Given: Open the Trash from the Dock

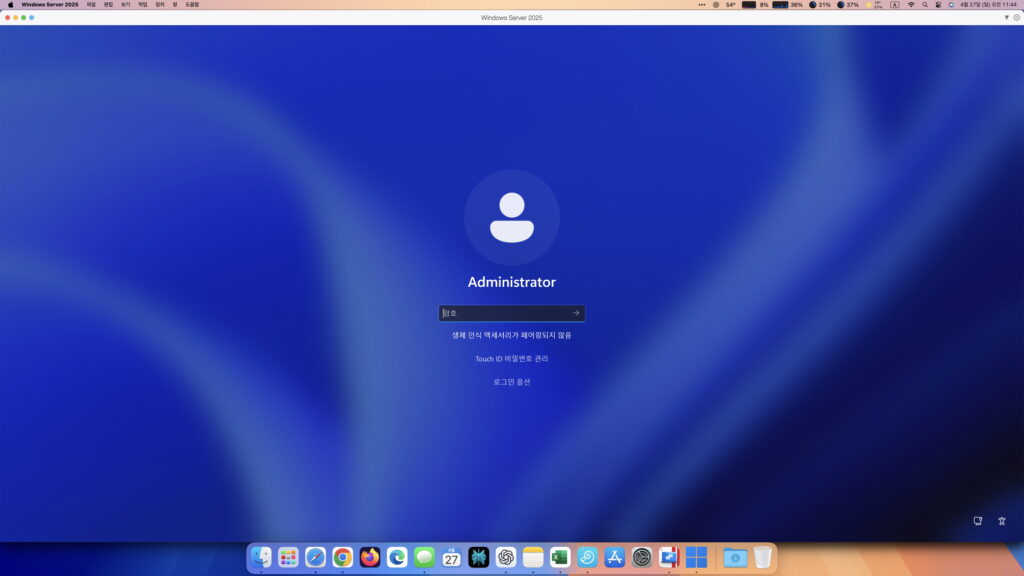Looking at the screenshot, I should click(x=762, y=557).
